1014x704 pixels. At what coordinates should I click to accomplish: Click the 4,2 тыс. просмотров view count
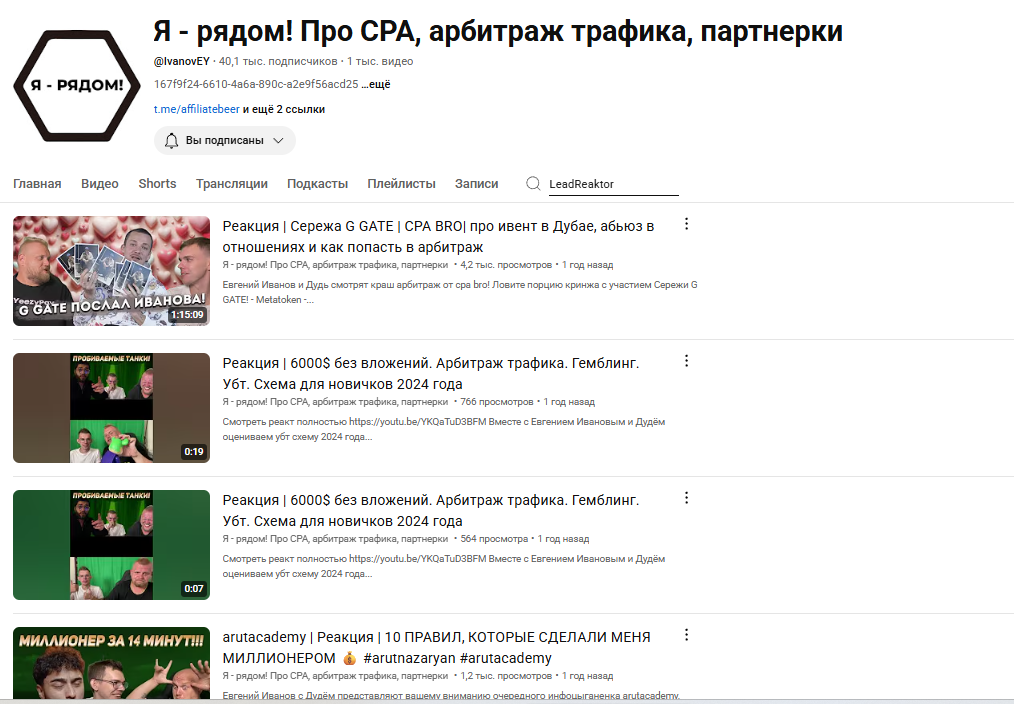click(506, 265)
